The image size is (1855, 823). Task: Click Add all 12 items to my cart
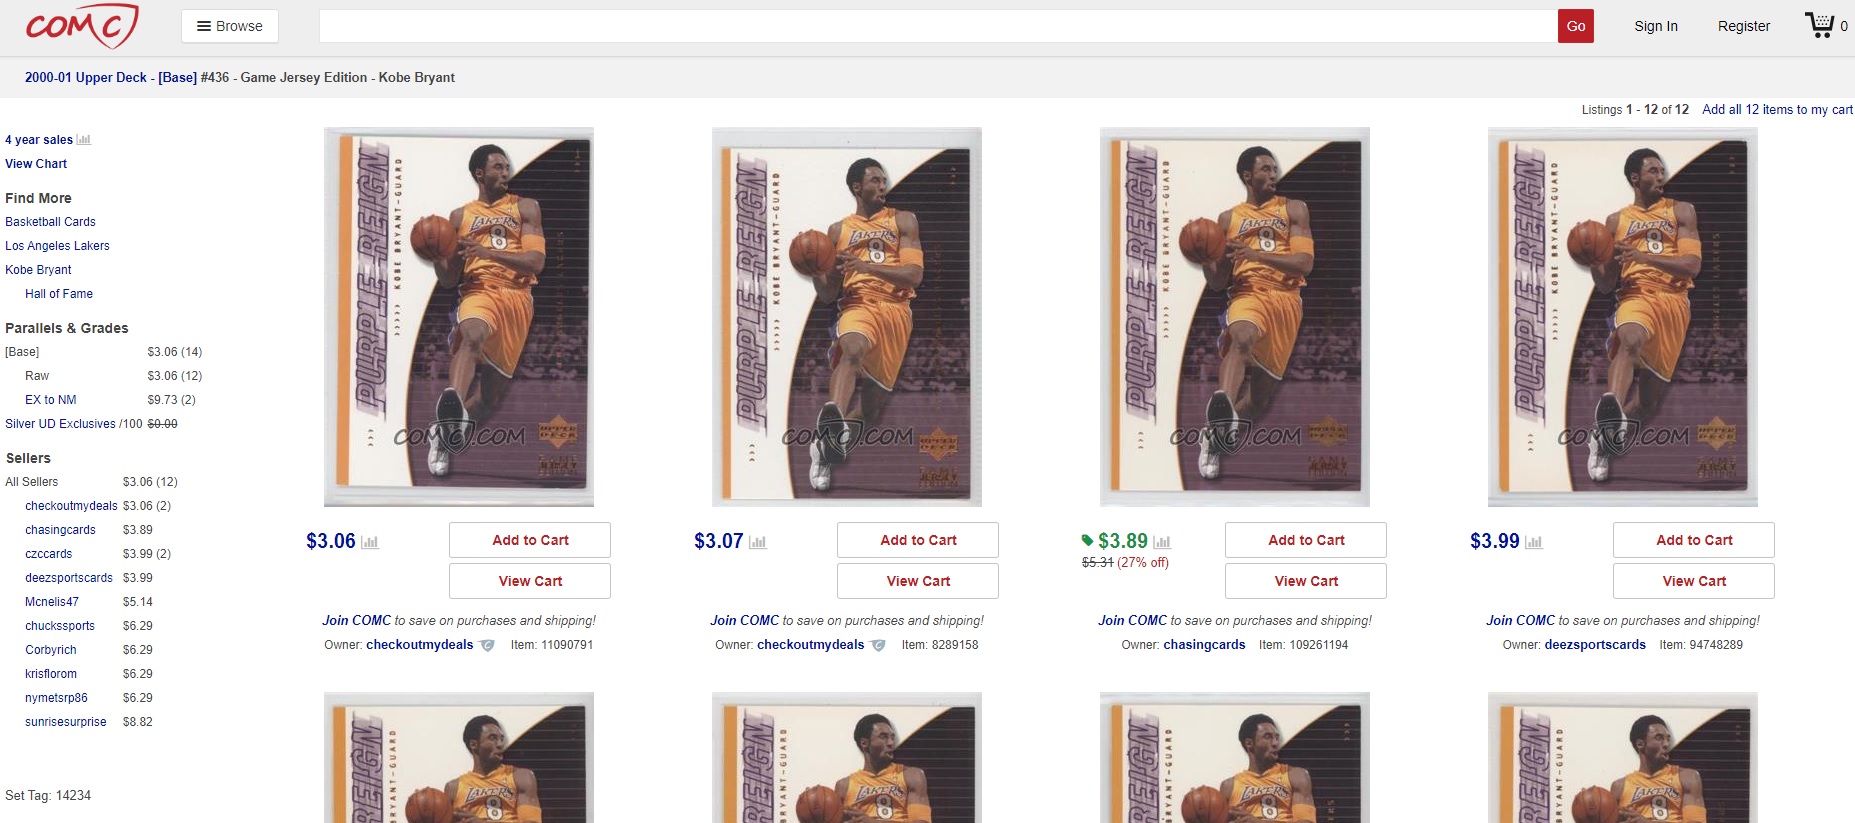1777,110
